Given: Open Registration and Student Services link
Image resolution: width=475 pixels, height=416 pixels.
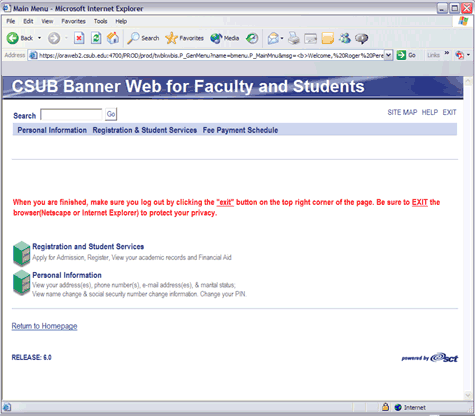Looking at the screenshot, I should click(x=88, y=247).
